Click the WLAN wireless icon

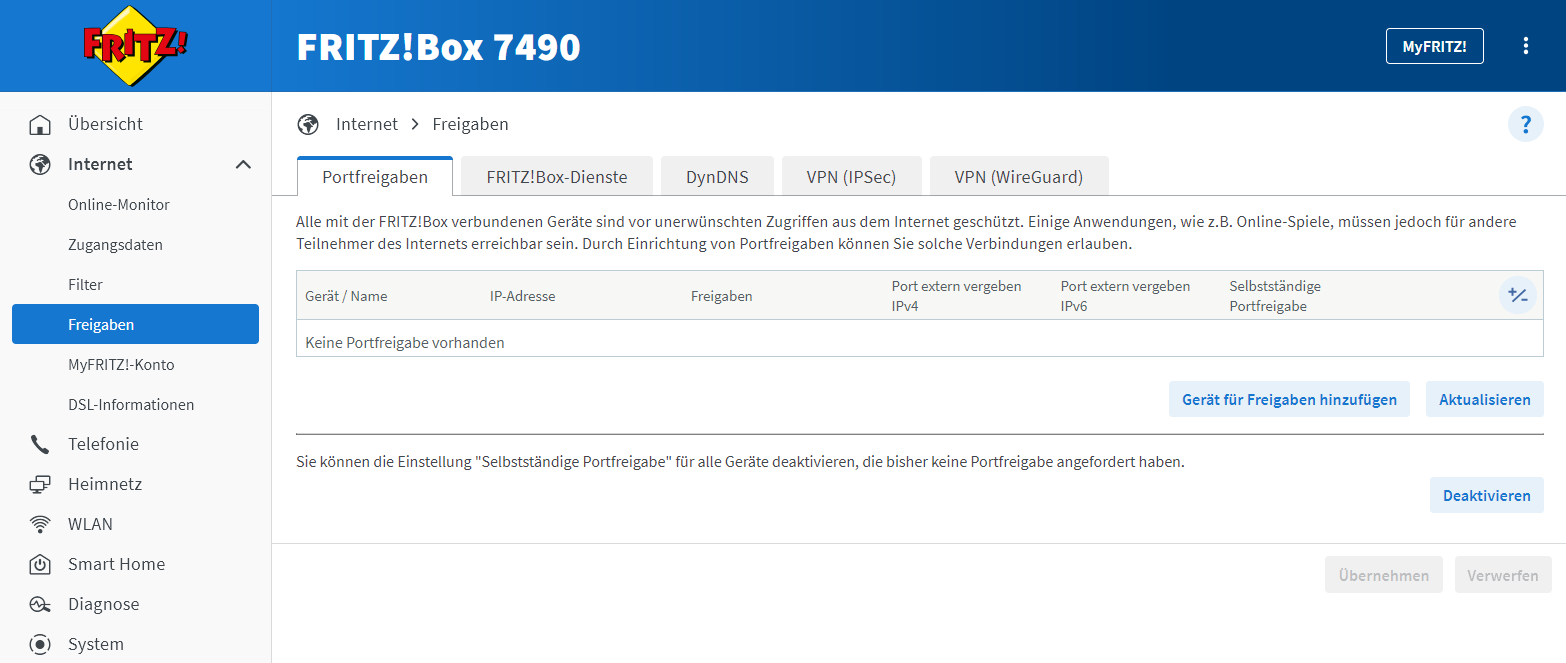pos(40,523)
